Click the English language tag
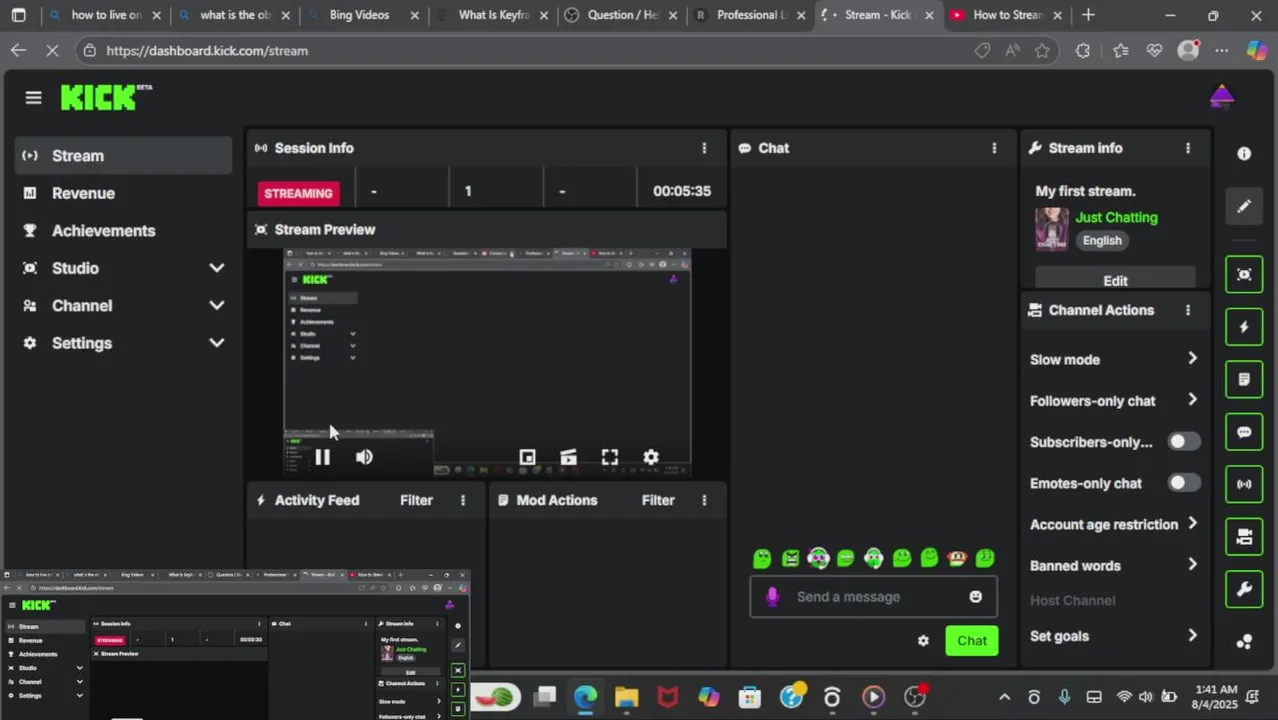 pyautogui.click(x=1102, y=240)
